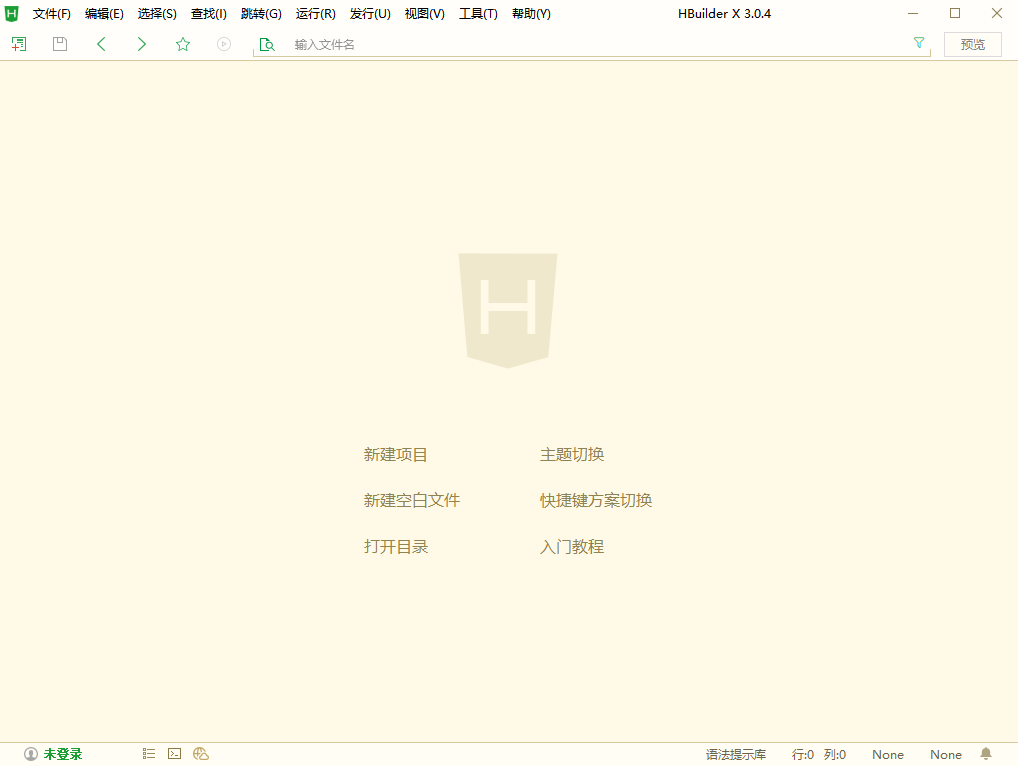The width and height of the screenshot is (1018, 766).
Task: Open the 文件(F) menu
Action: 51,14
